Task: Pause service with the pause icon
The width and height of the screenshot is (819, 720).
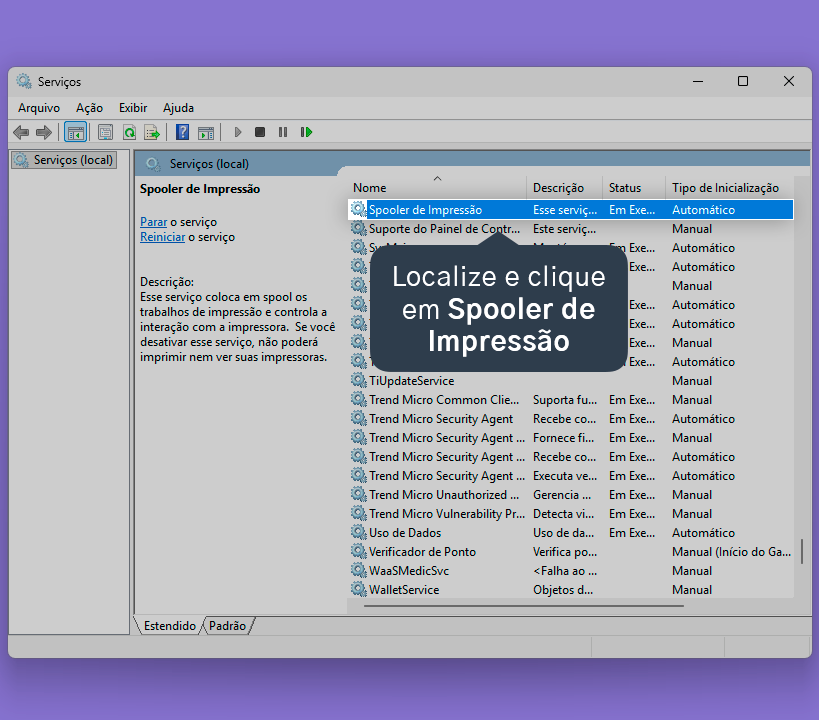Action: [x=283, y=132]
